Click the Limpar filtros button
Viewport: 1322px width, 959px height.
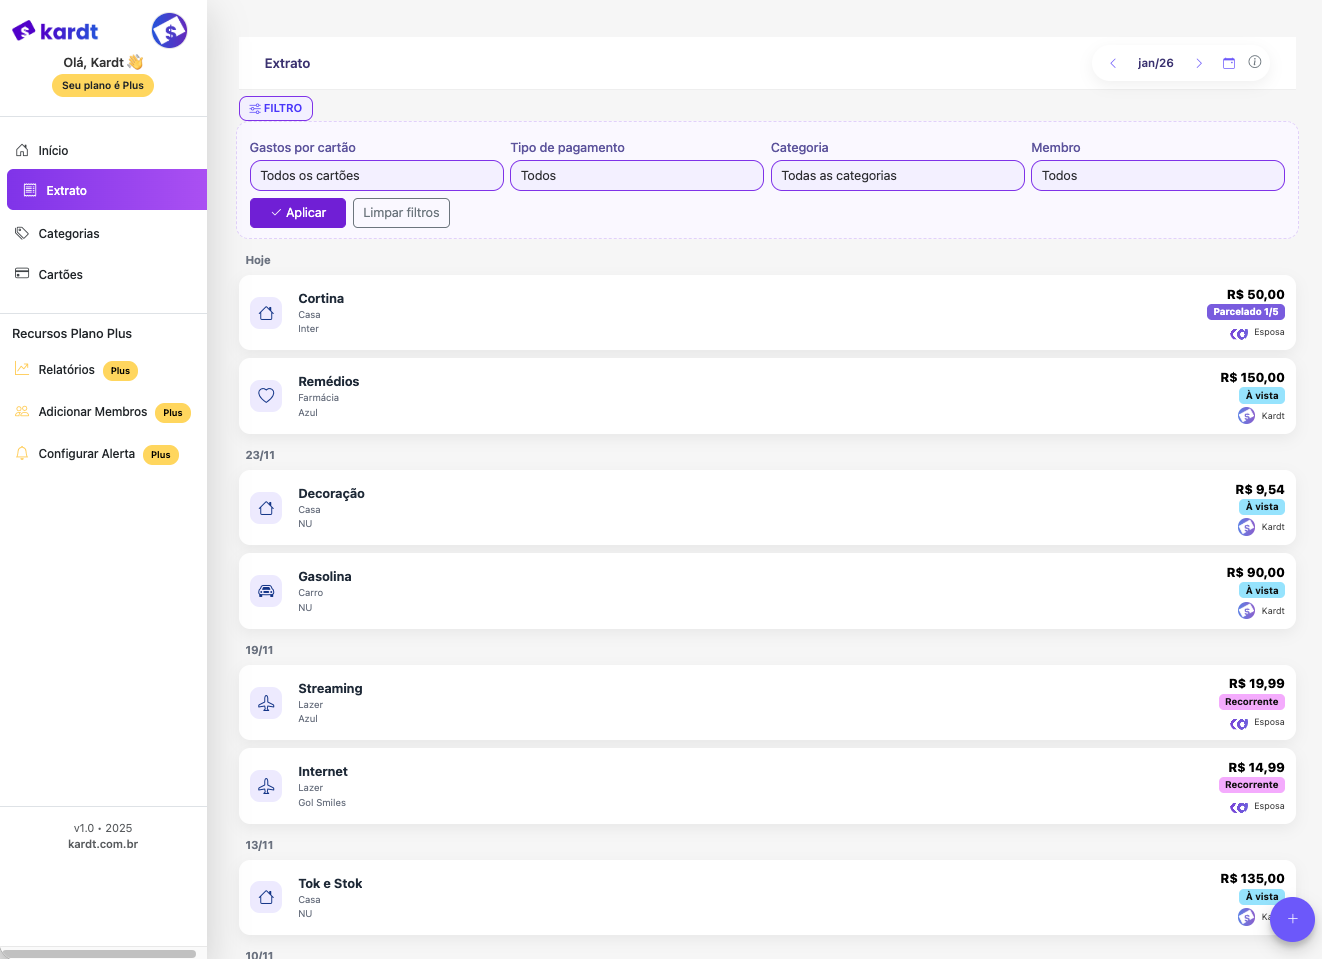(x=401, y=213)
